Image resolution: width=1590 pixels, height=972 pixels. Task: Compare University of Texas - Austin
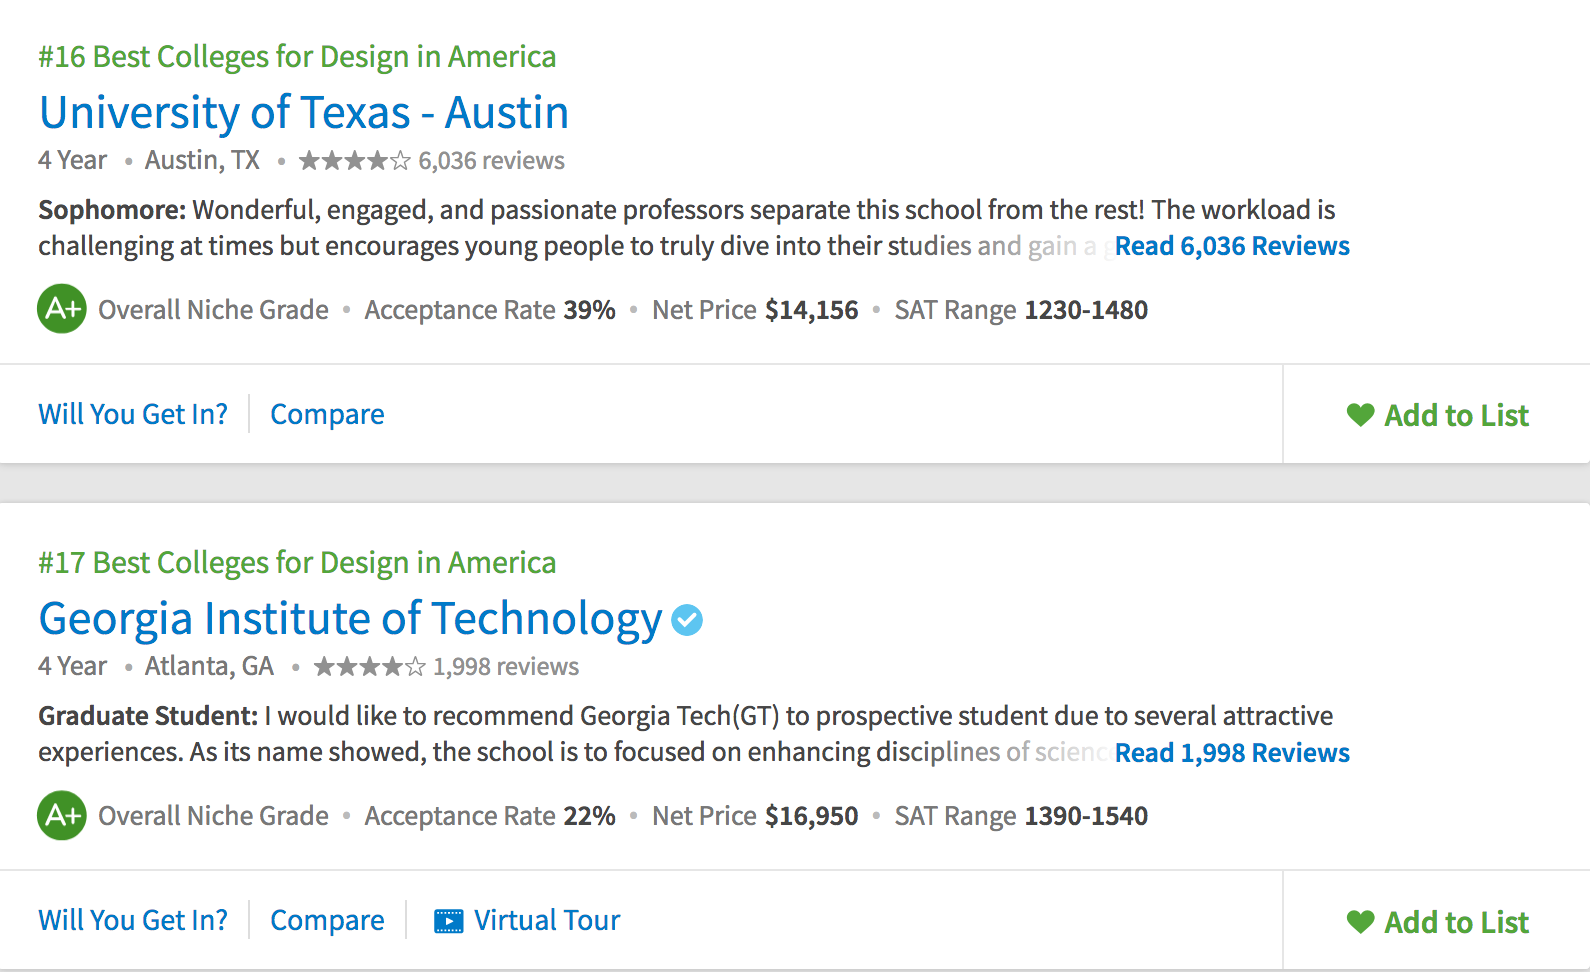click(x=327, y=414)
